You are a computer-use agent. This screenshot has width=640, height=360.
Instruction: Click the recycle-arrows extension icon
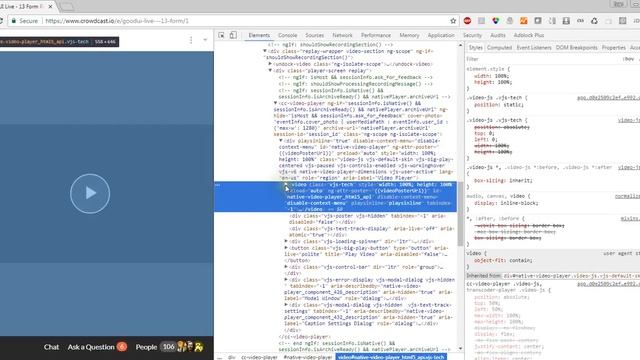(x=594, y=21)
